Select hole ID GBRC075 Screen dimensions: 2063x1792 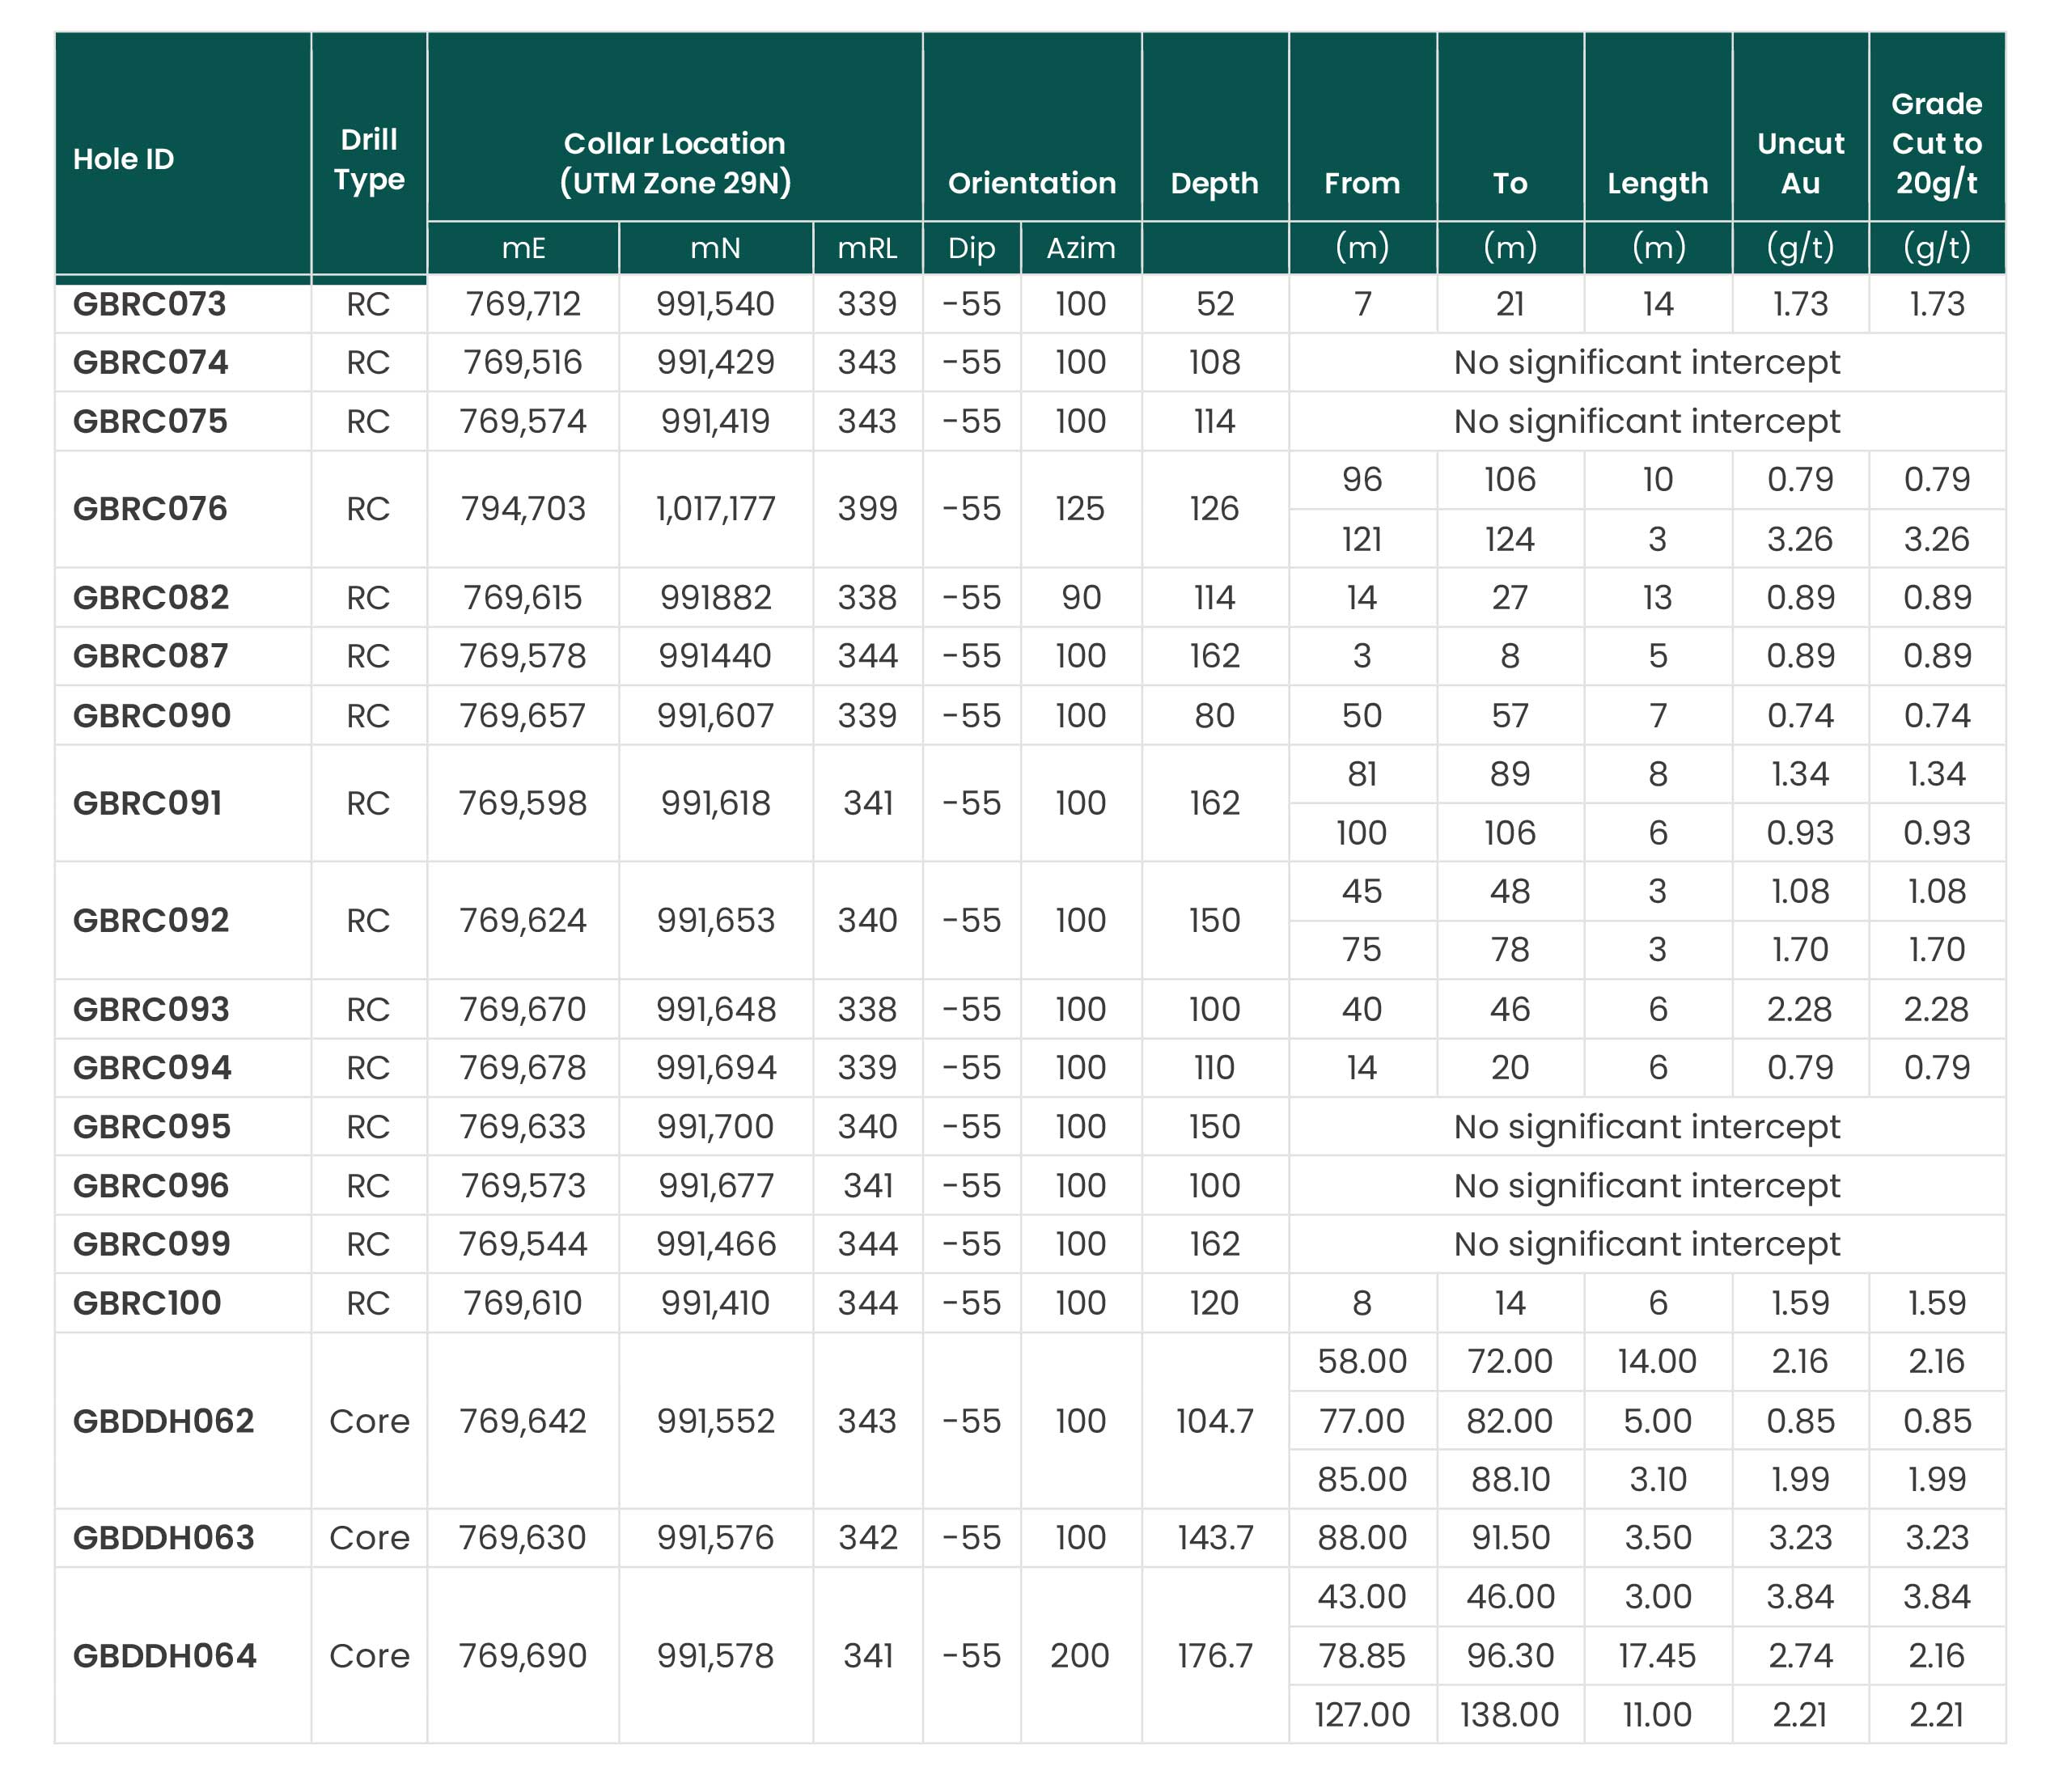pyautogui.click(x=150, y=421)
